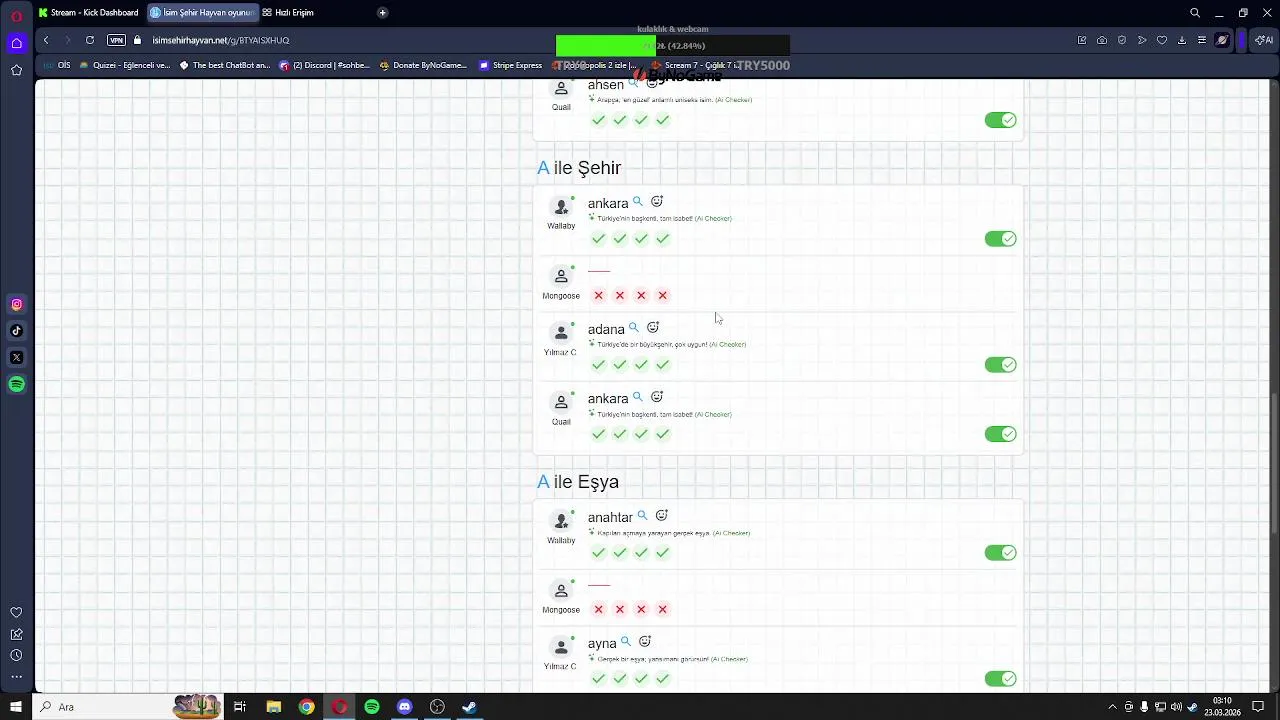Toggle approval switch for 'anahtar'
The width and height of the screenshot is (1280, 720).
click(x=1000, y=553)
